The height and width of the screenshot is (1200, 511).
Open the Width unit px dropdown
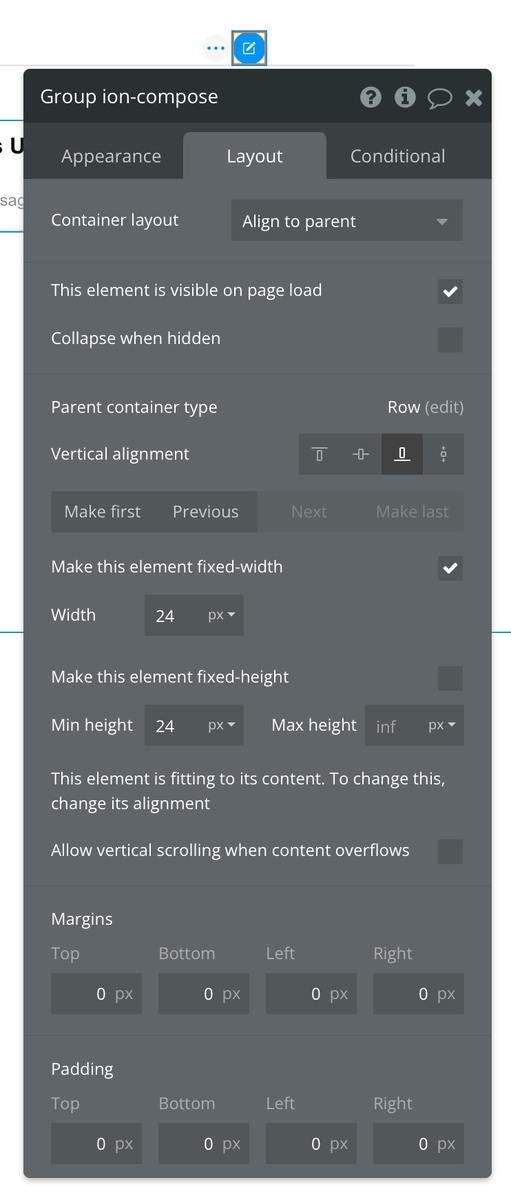tap(221, 615)
